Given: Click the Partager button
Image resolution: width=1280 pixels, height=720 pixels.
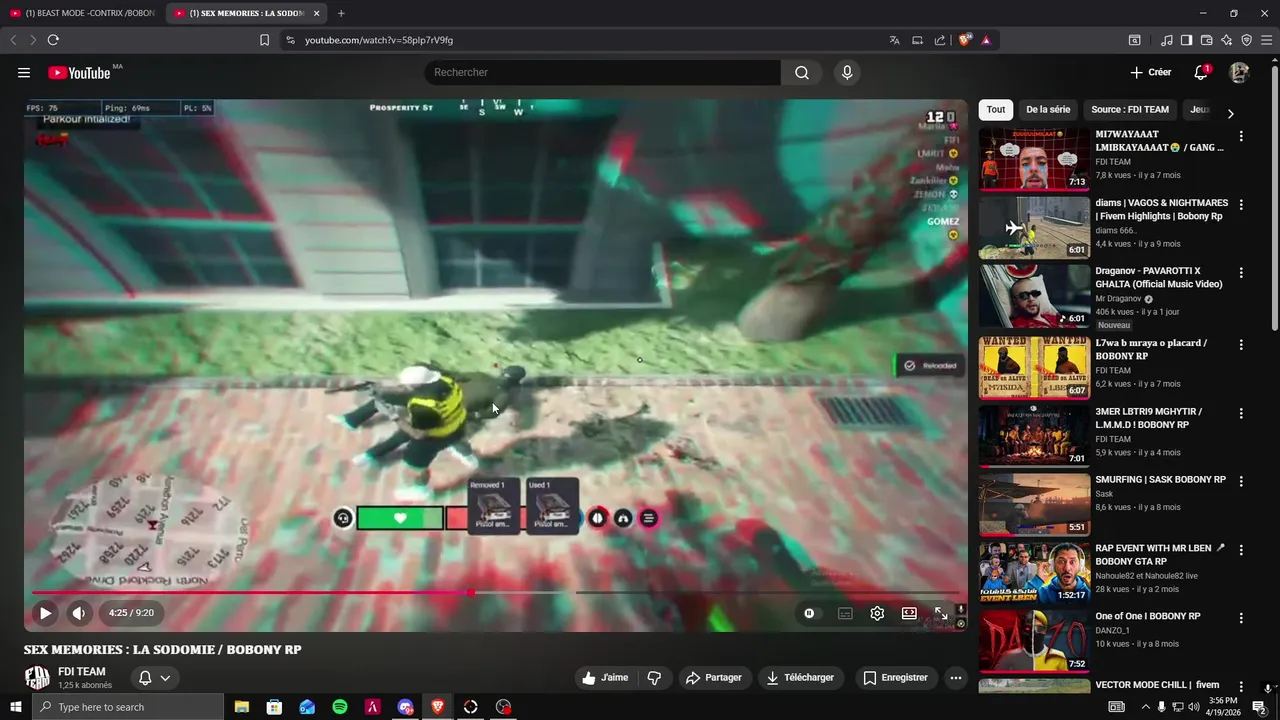Looking at the screenshot, I should pos(714,677).
